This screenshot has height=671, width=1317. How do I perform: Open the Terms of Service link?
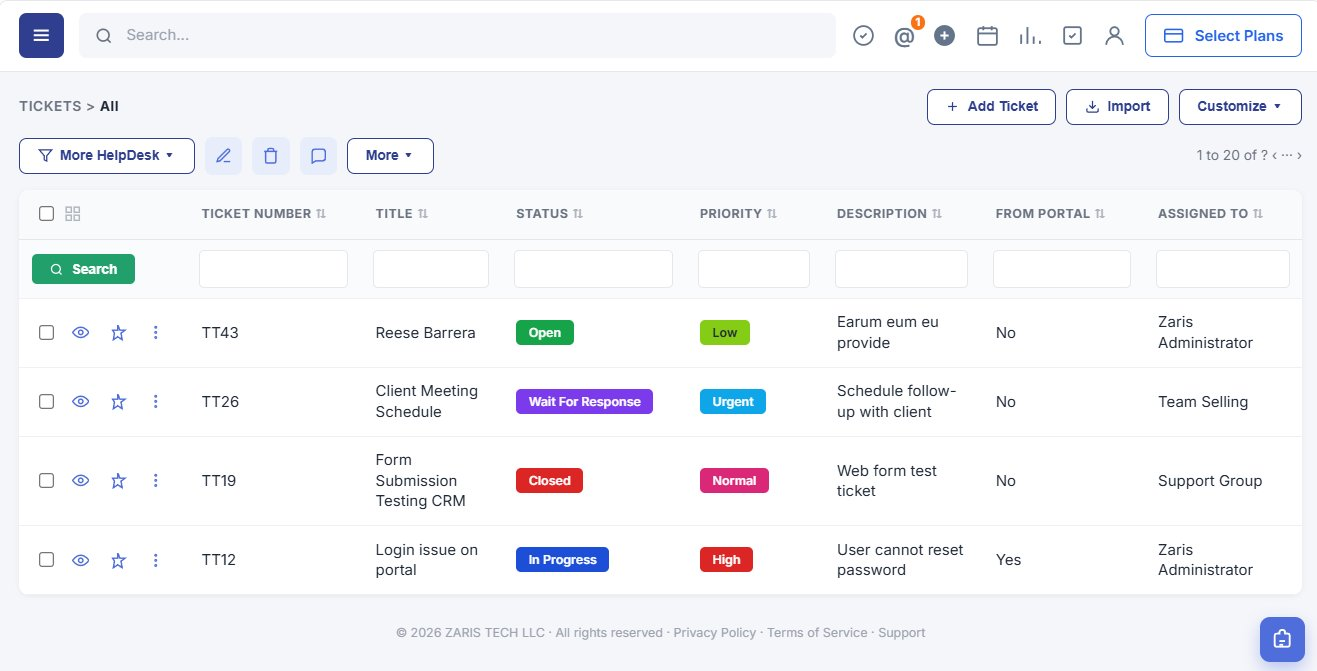point(819,633)
